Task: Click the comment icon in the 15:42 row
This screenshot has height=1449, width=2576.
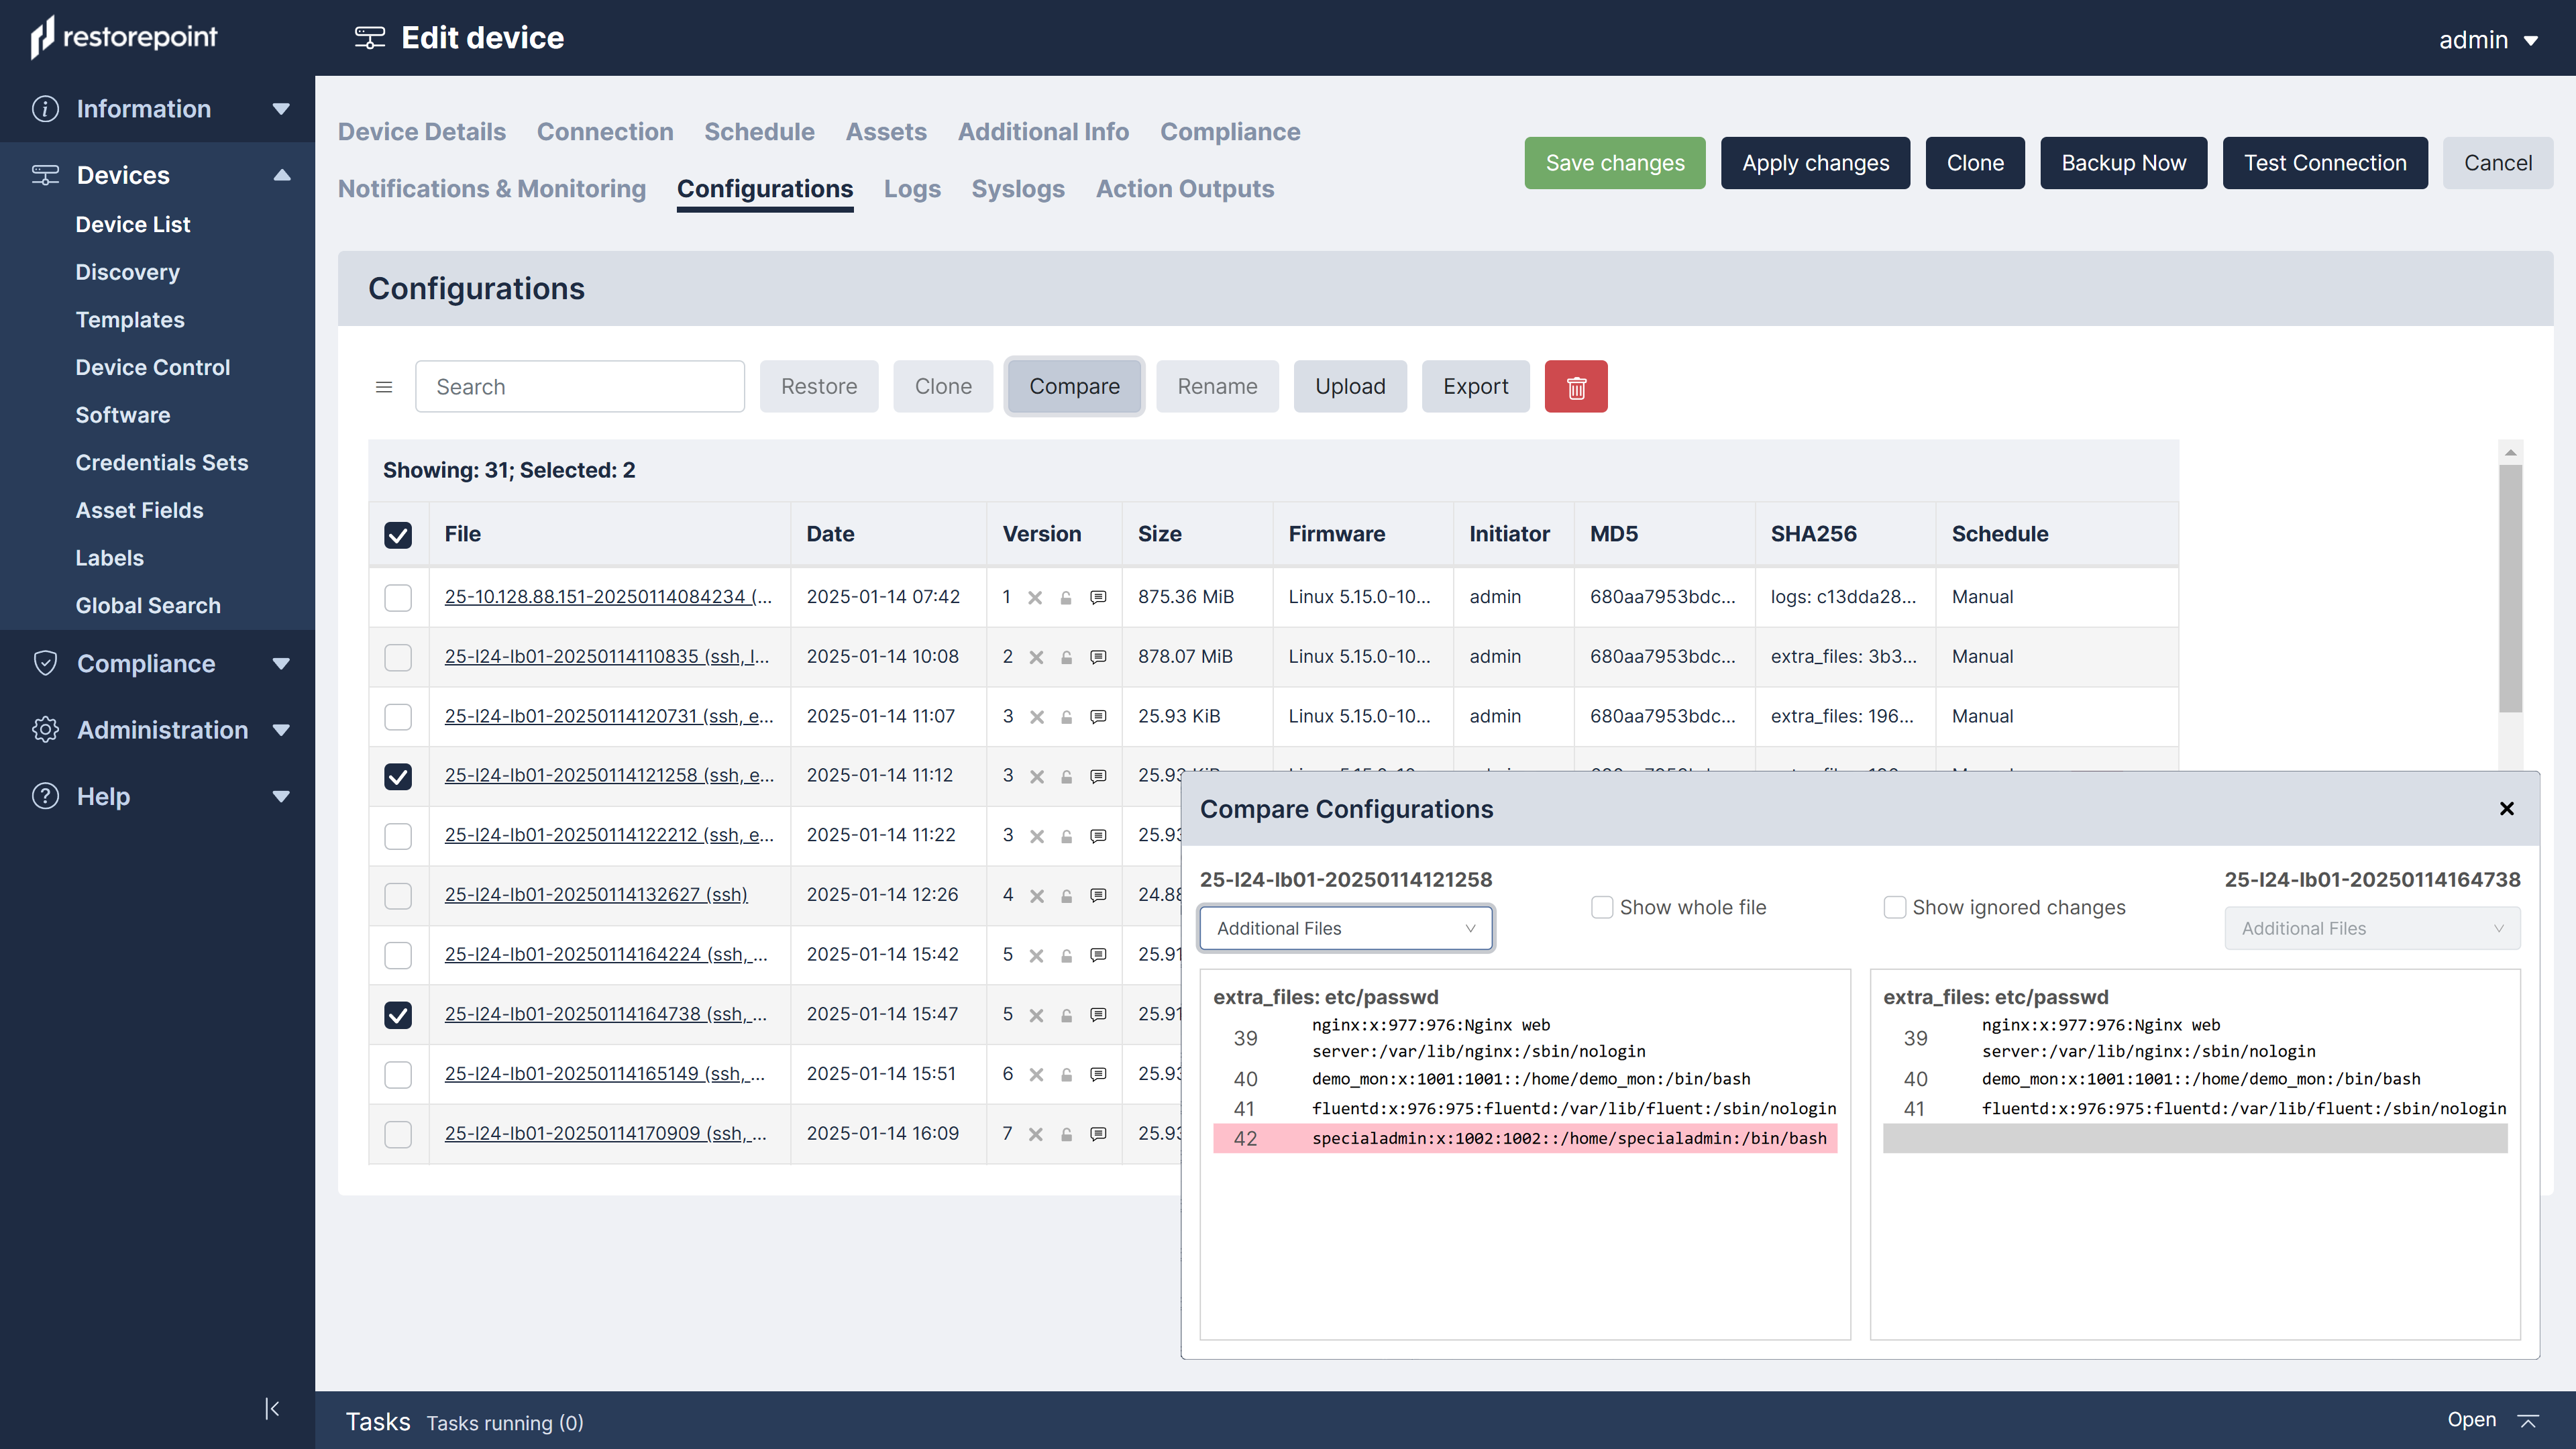Action: (1098, 955)
